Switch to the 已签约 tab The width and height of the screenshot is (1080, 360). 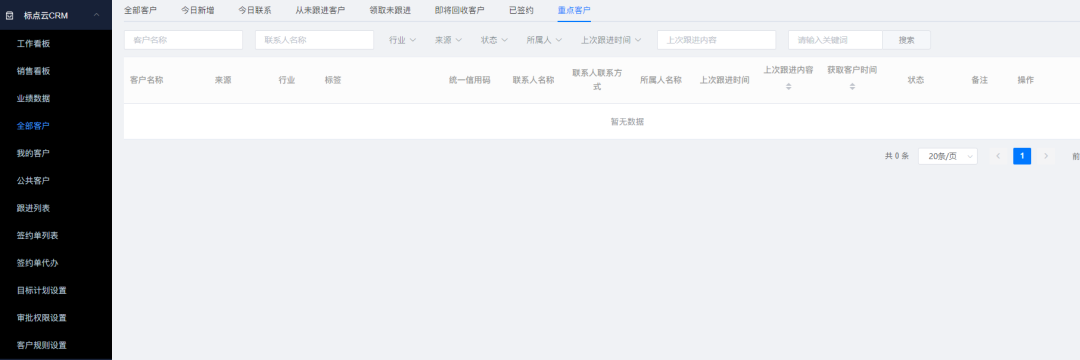pyautogui.click(x=521, y=10)
